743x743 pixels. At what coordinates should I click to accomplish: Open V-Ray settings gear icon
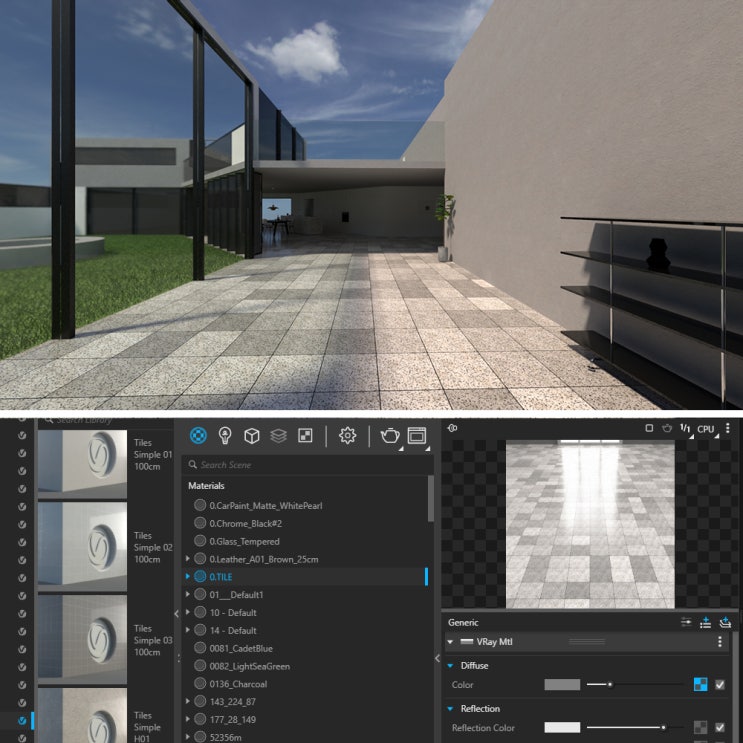click(x=347, y=435)
